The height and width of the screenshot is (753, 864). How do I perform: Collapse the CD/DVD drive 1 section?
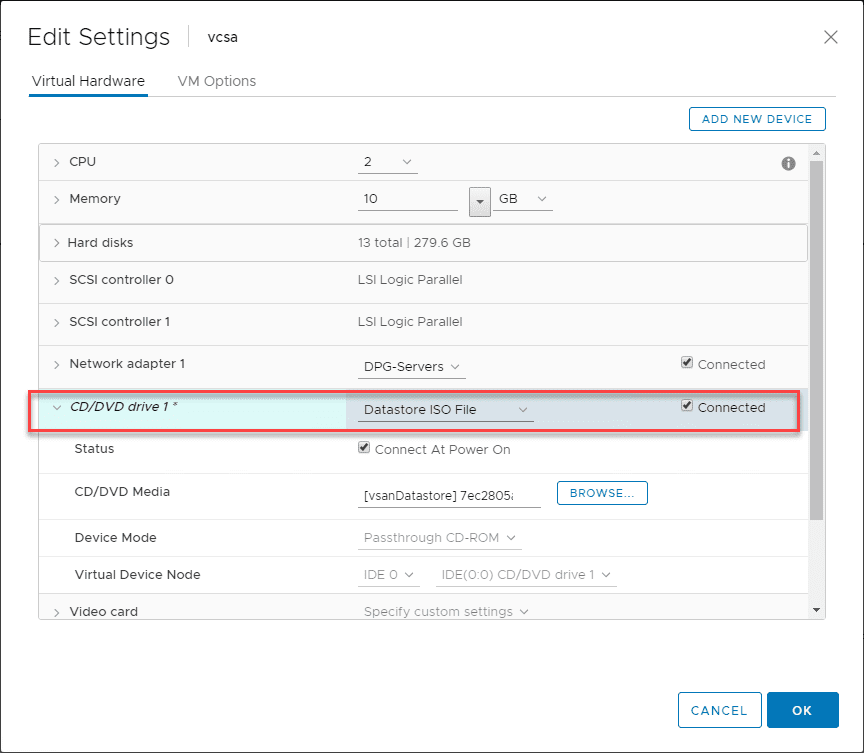coord(57,407)
